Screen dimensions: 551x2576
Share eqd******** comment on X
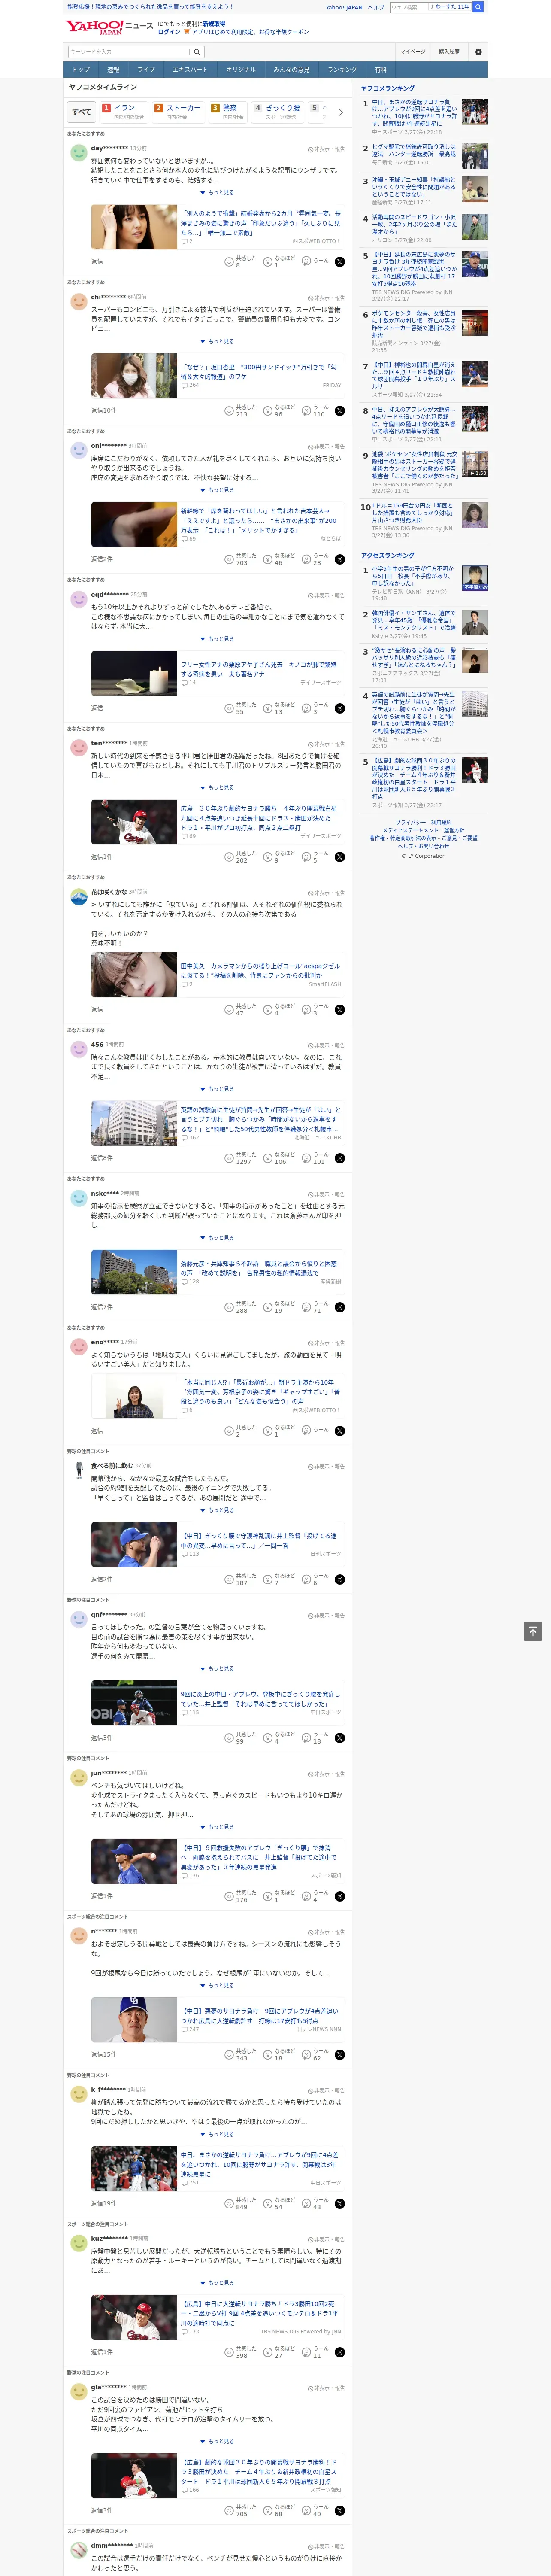pyautogui.click(x=340, y=709)
